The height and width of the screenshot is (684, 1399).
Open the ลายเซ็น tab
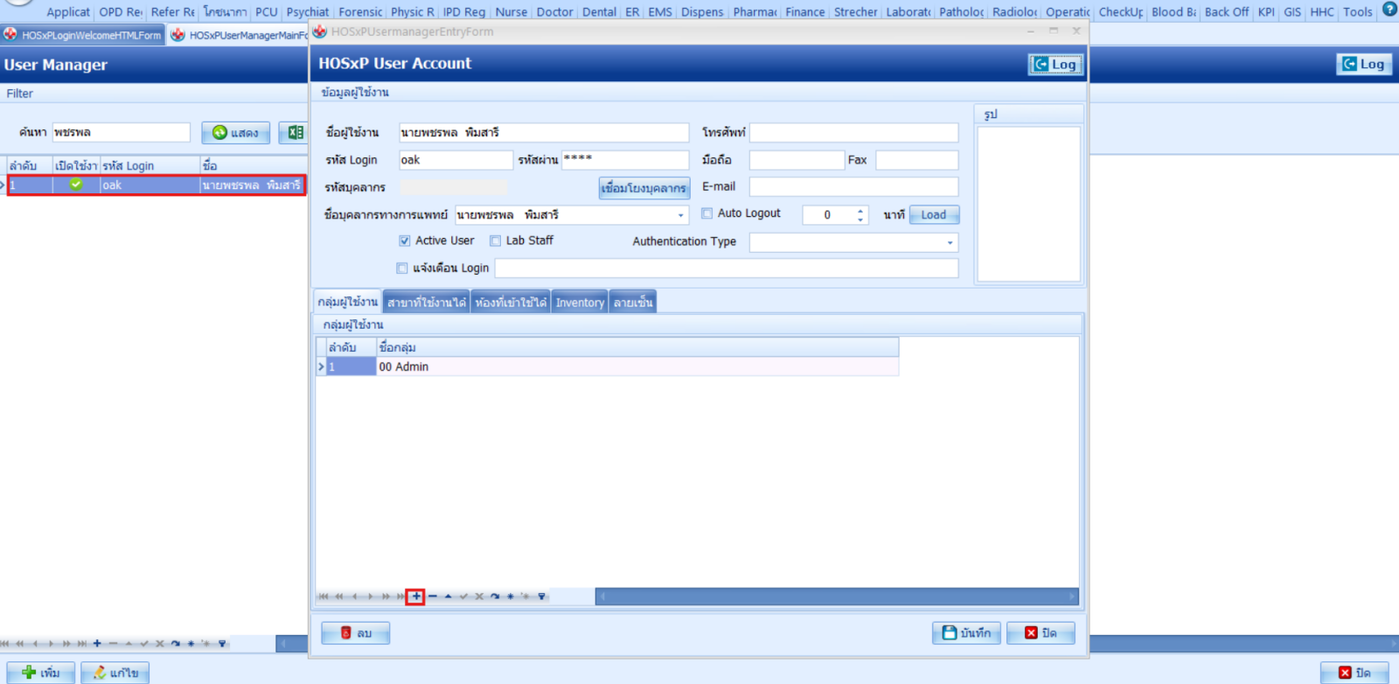(x=632, y=302)
